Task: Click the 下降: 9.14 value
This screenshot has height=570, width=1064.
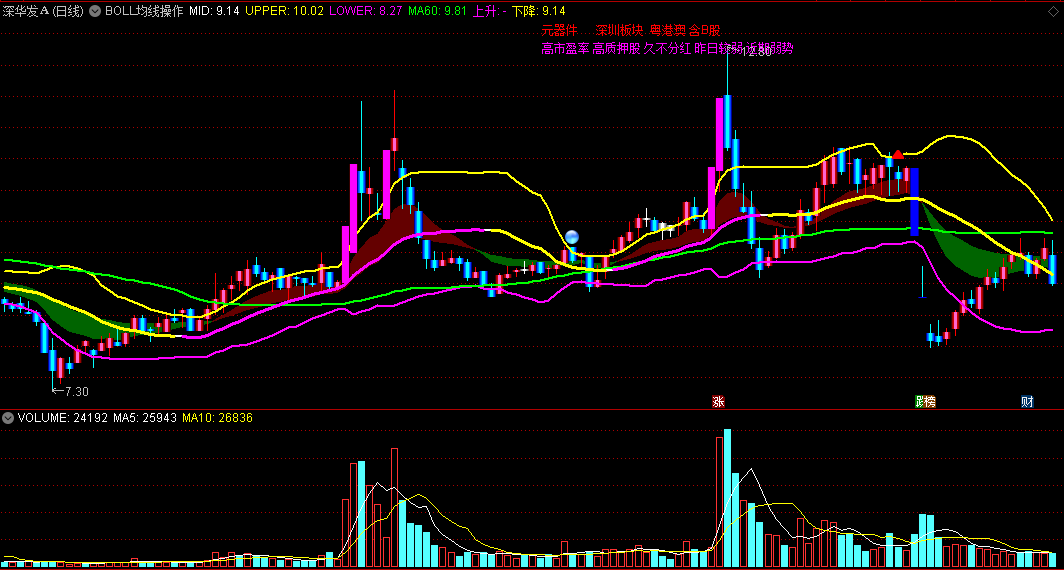Action: (539, 11)
